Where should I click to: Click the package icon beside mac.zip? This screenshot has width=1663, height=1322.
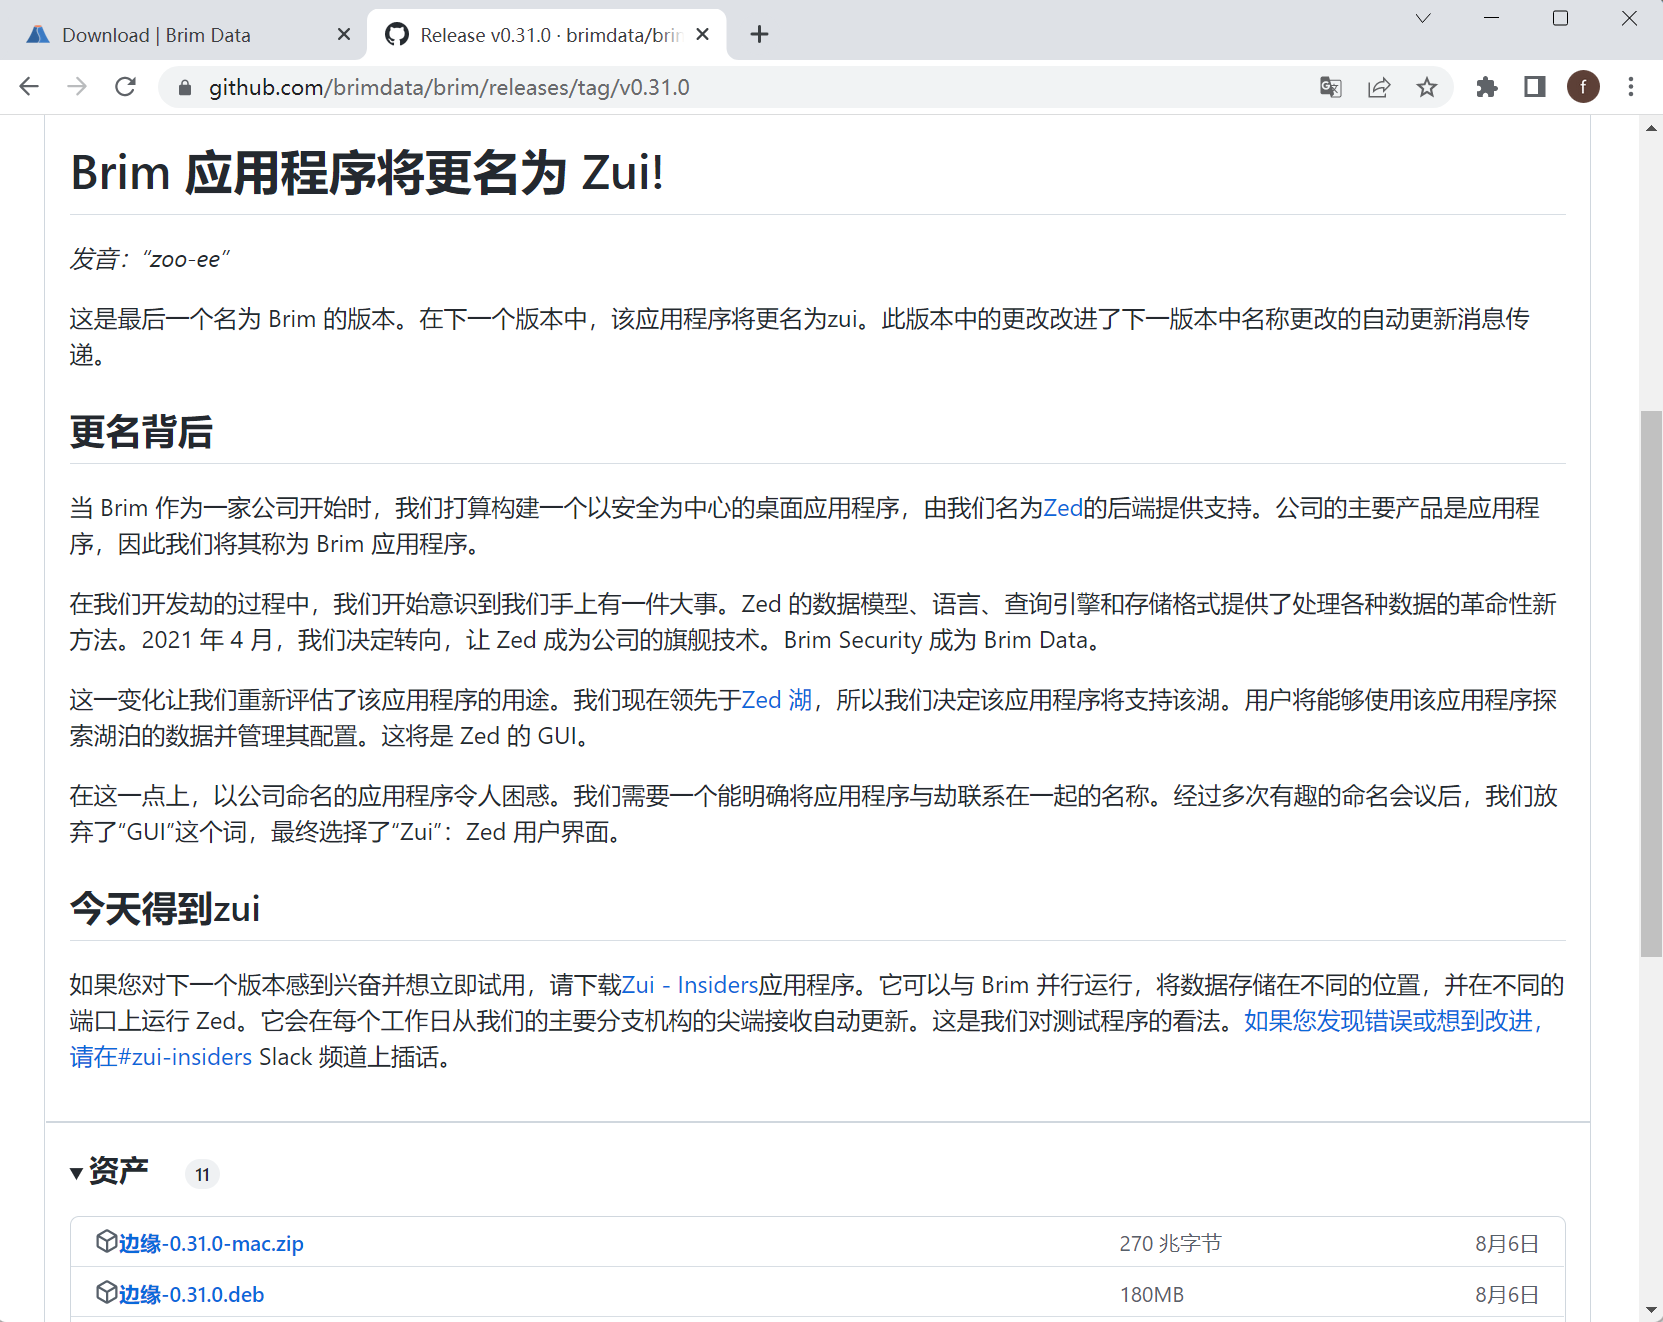click(106, 1241)
